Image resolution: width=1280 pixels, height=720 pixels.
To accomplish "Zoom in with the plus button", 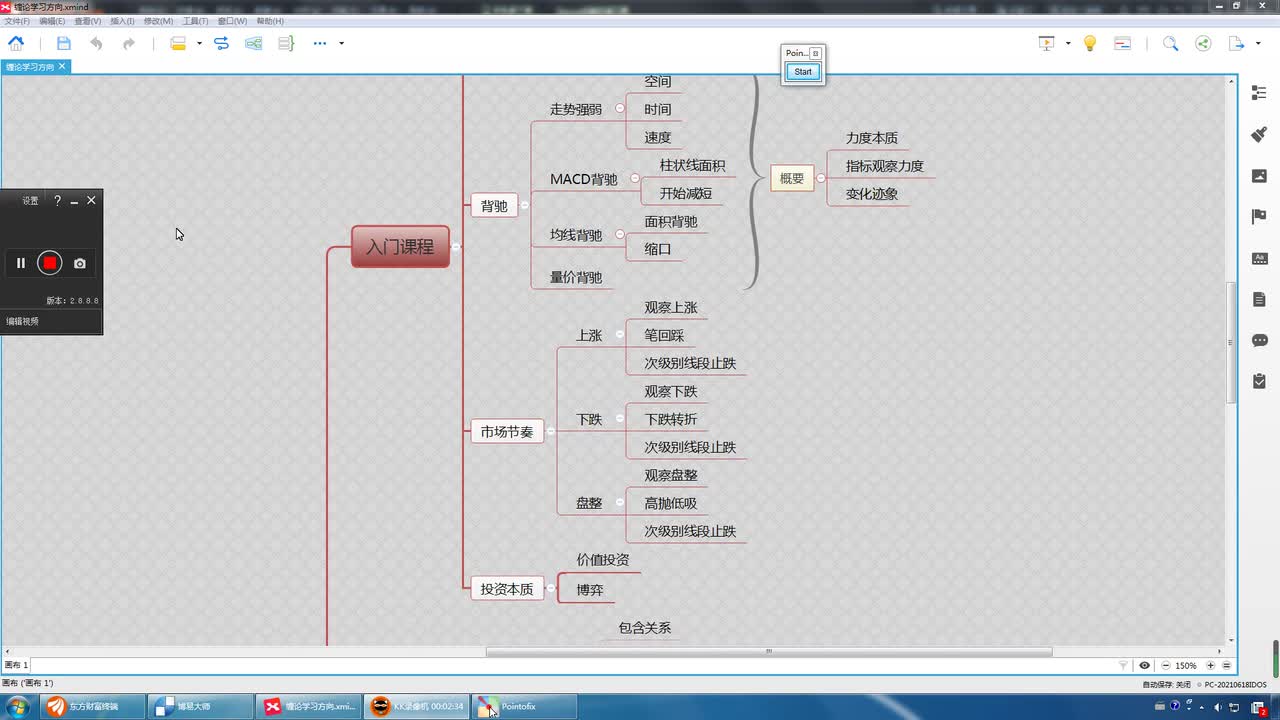I will [1210, 665].
